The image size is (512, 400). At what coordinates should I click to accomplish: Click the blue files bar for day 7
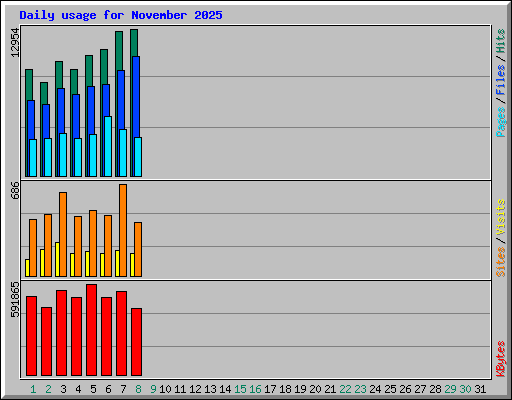point(121,100)
